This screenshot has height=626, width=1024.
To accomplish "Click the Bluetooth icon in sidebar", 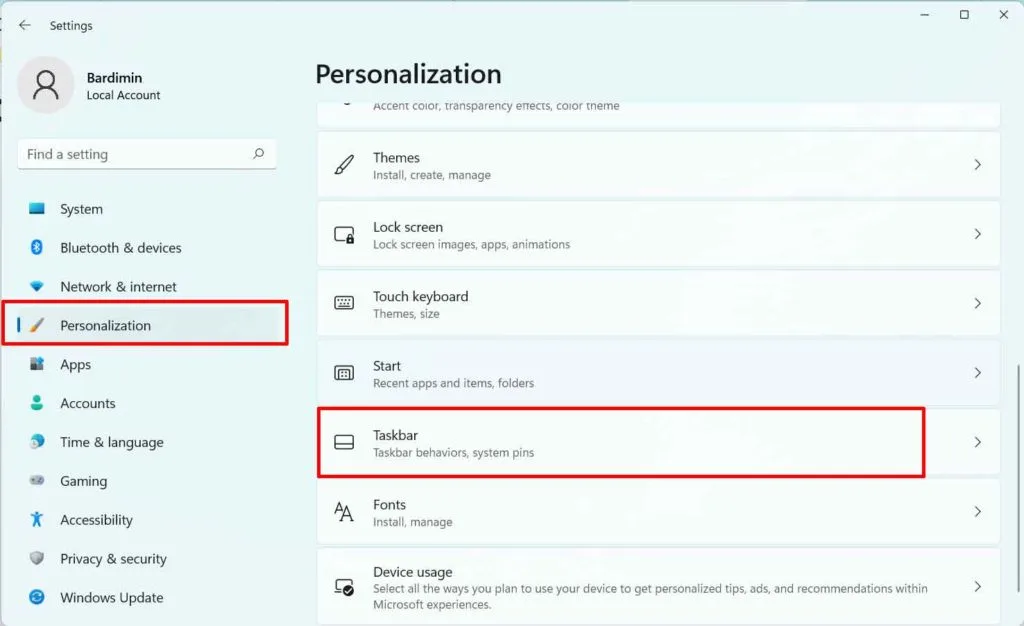I will [37, 247].
